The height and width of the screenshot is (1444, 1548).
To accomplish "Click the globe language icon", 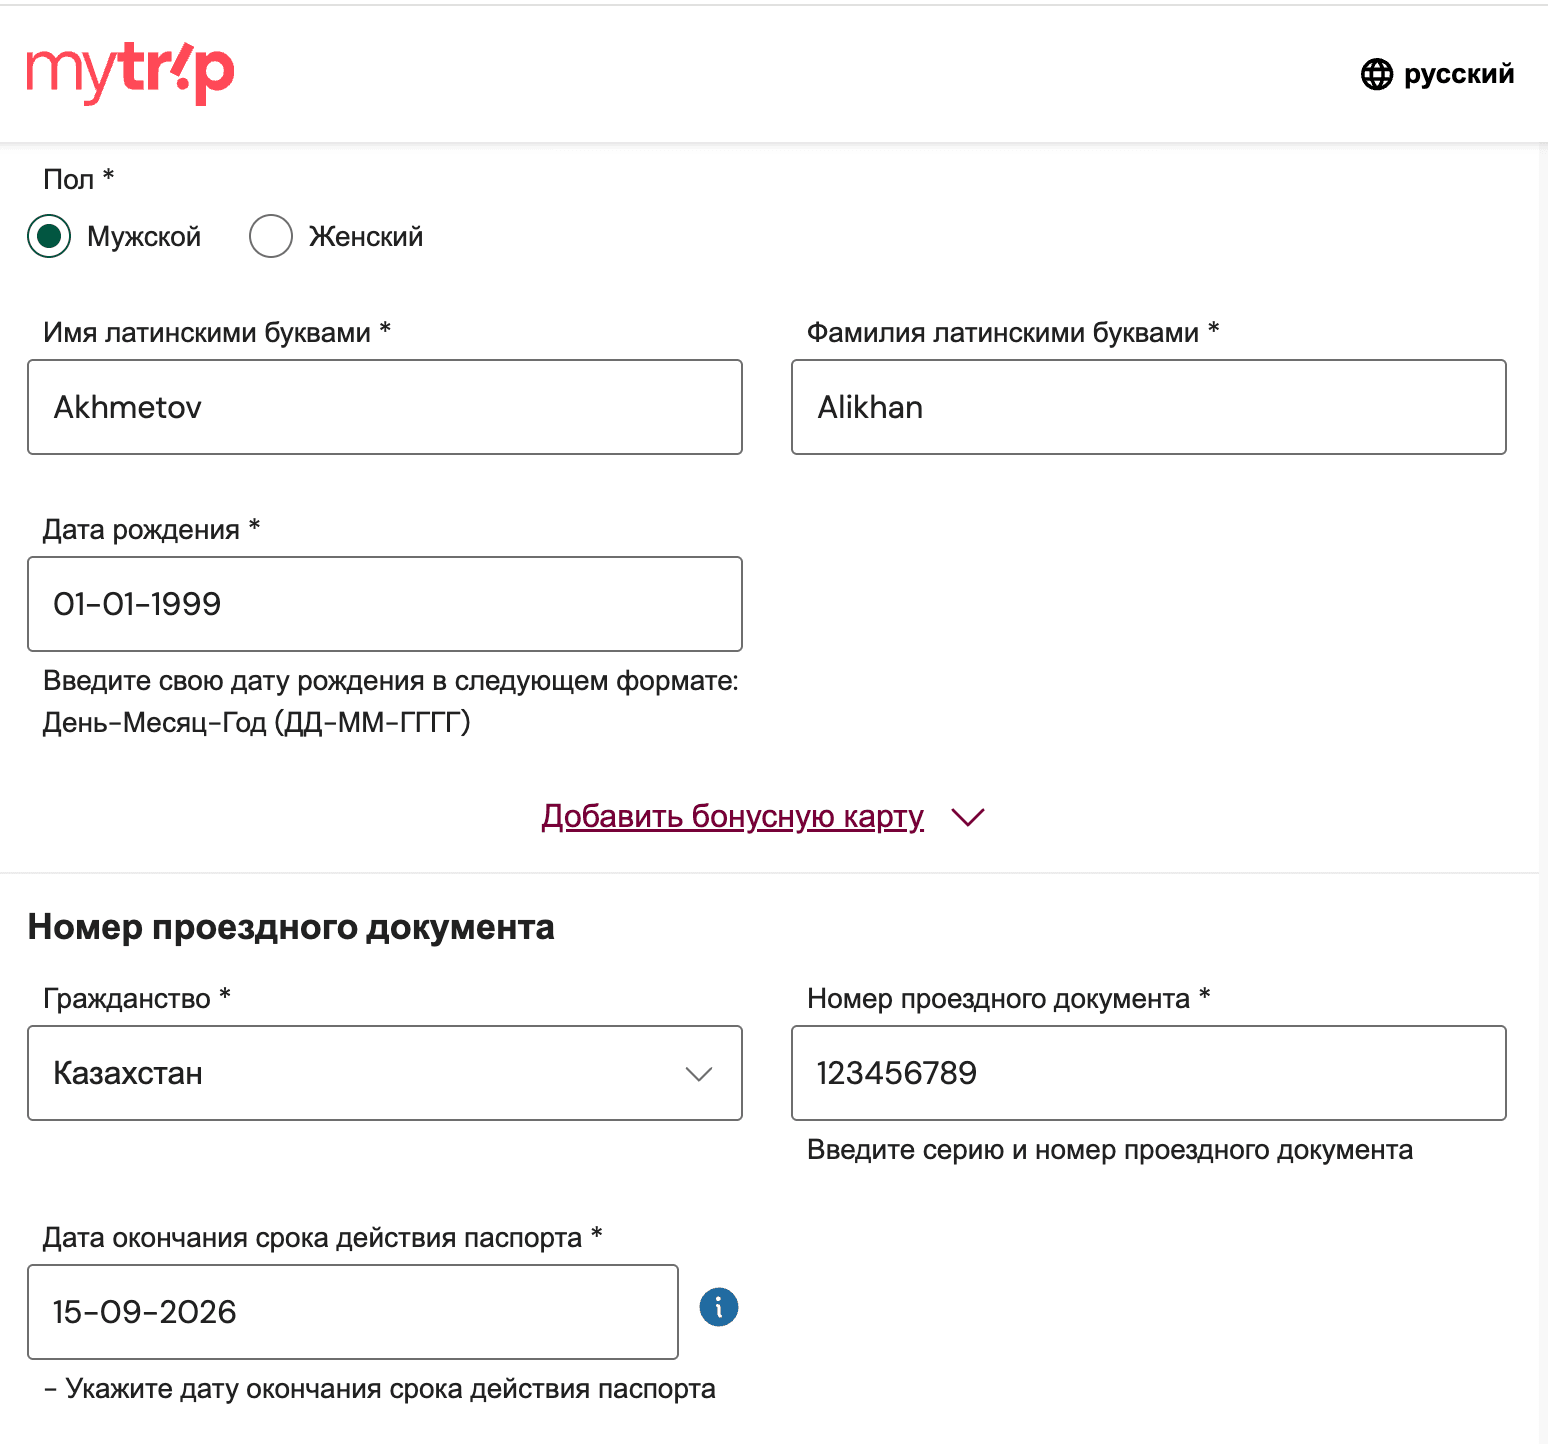I will coord(1377,74).
